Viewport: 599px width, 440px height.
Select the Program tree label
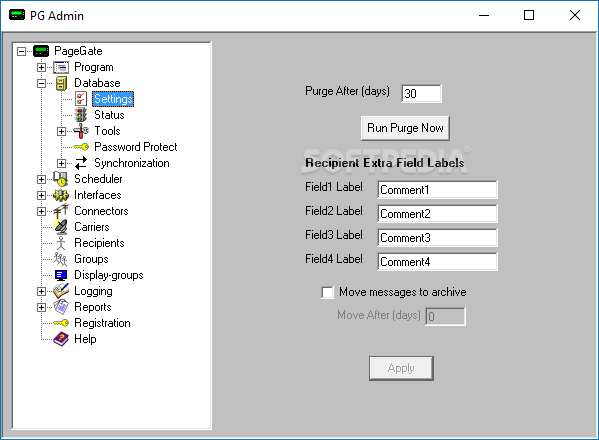(94, 67)
